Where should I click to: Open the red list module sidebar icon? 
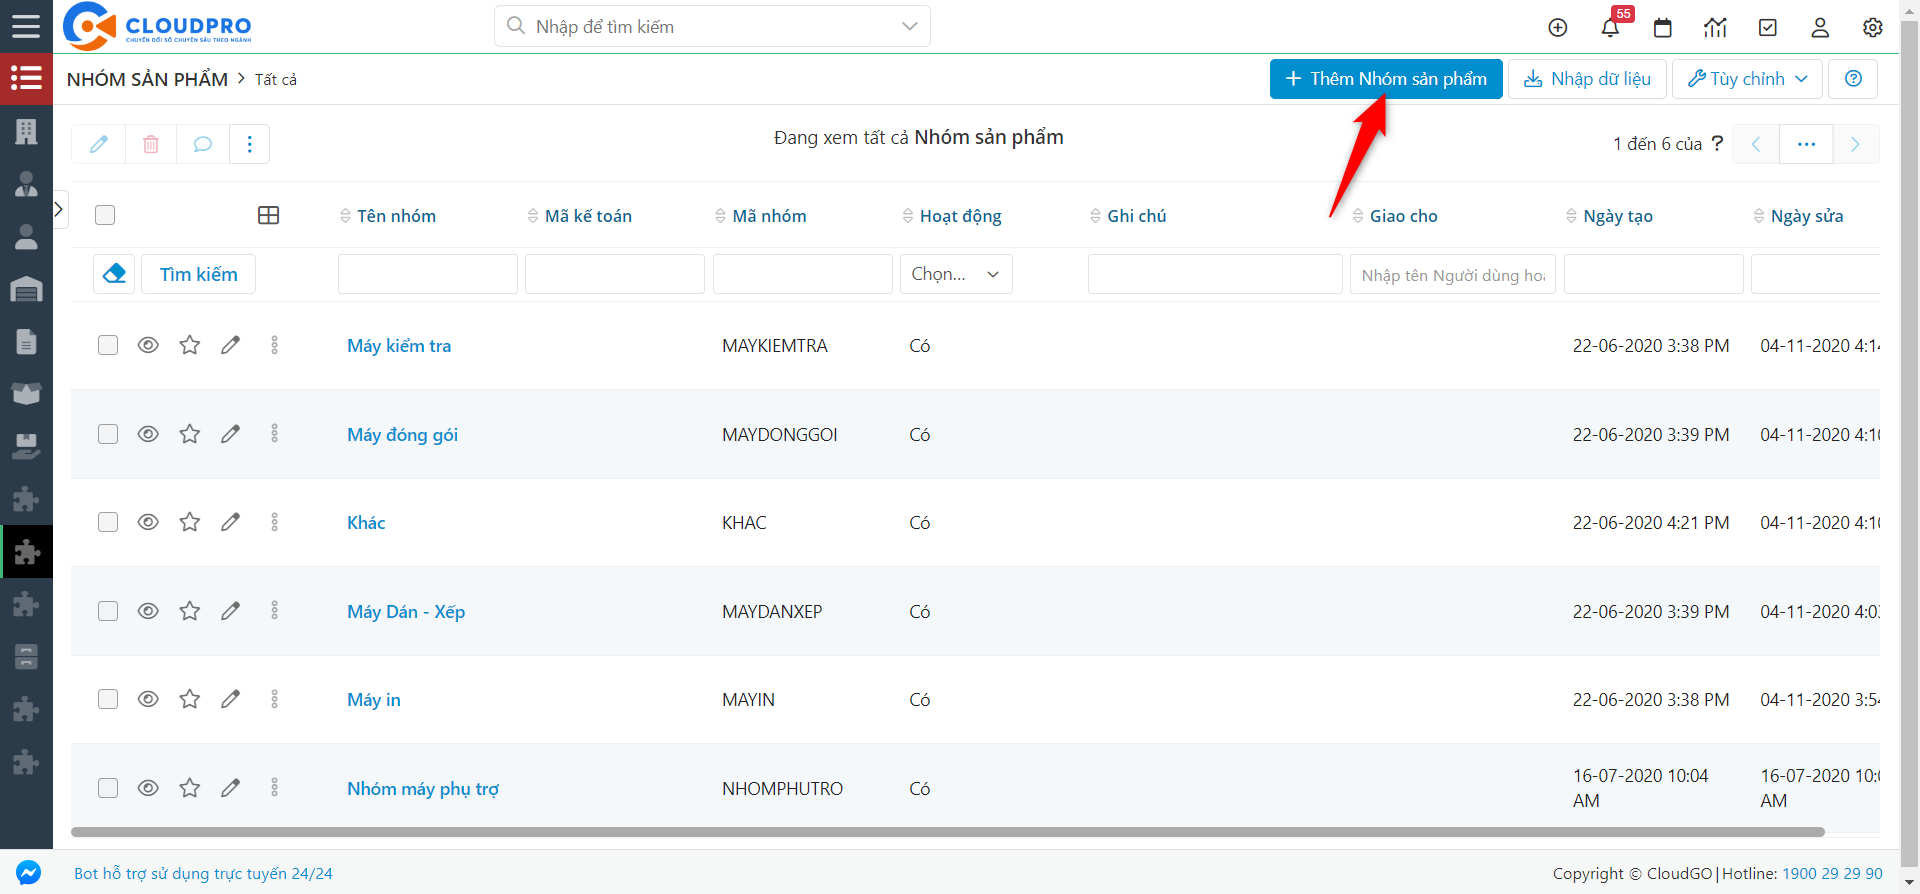point(26,78)
